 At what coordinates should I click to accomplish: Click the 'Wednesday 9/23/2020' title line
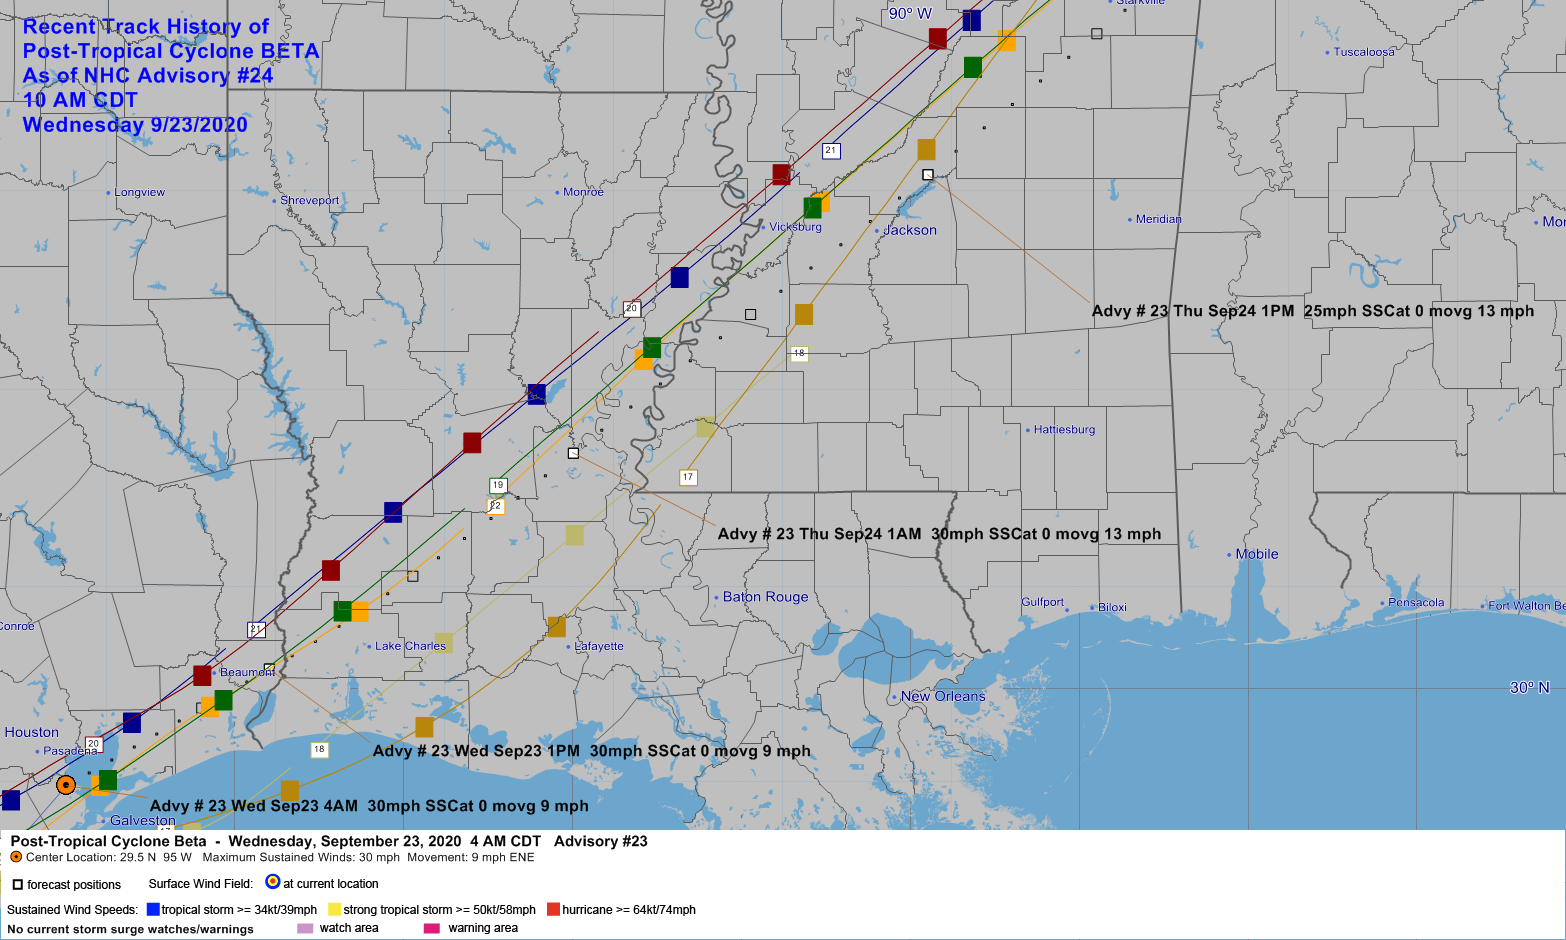(135, 125)
